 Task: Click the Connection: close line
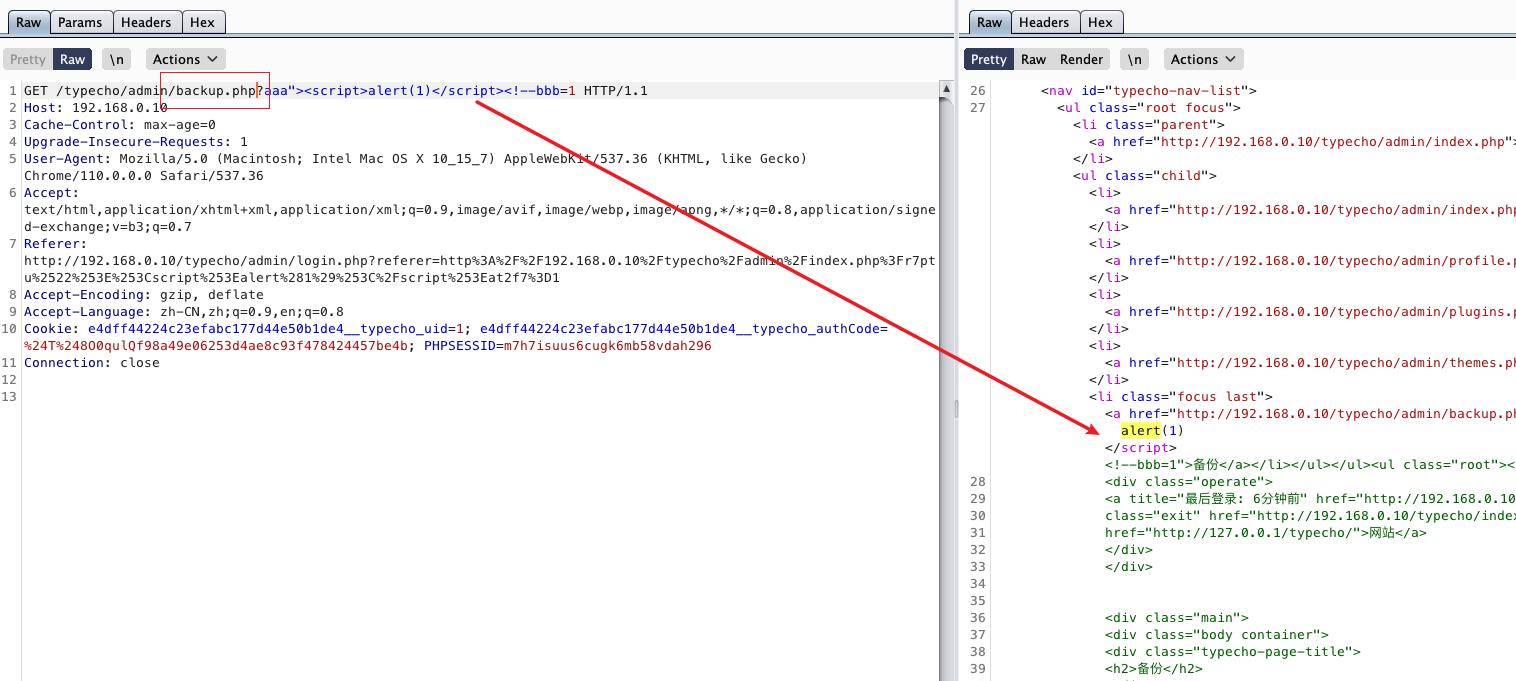point(92,363)
